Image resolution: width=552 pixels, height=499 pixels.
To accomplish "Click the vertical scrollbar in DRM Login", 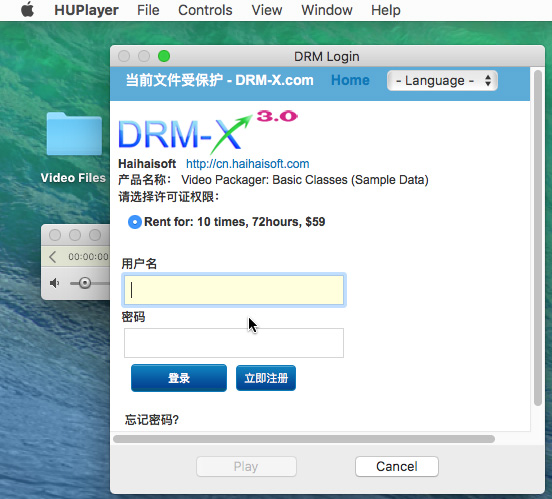I will (x=538, y=238).
